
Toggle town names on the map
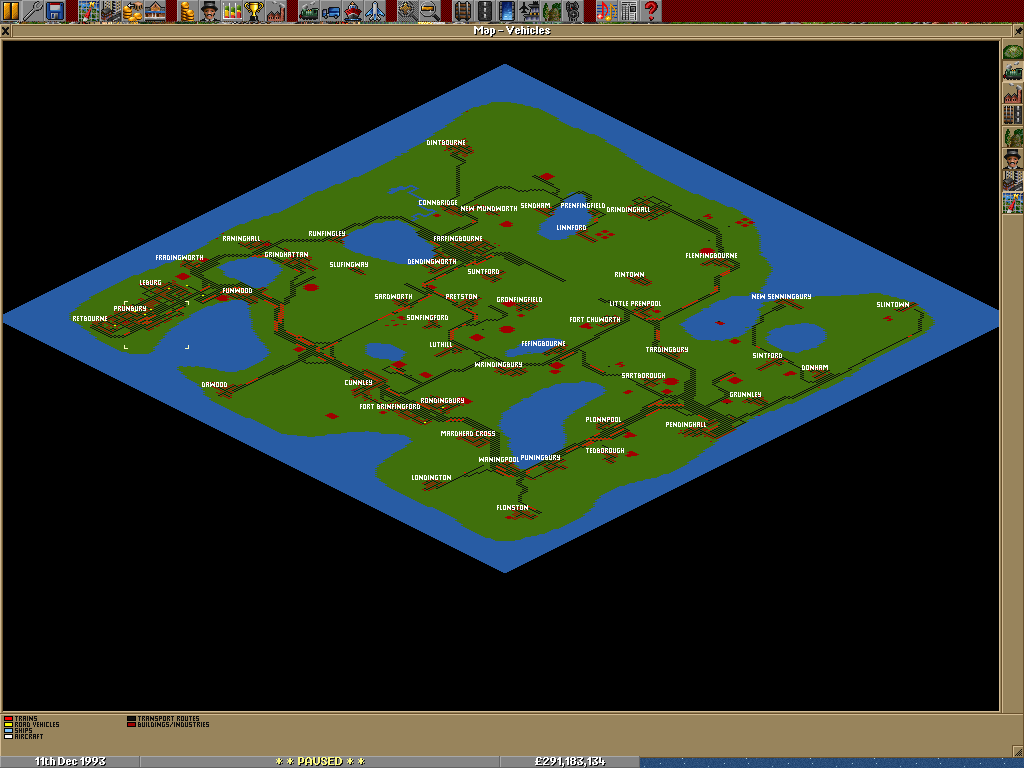click(x=1012, y=180)
